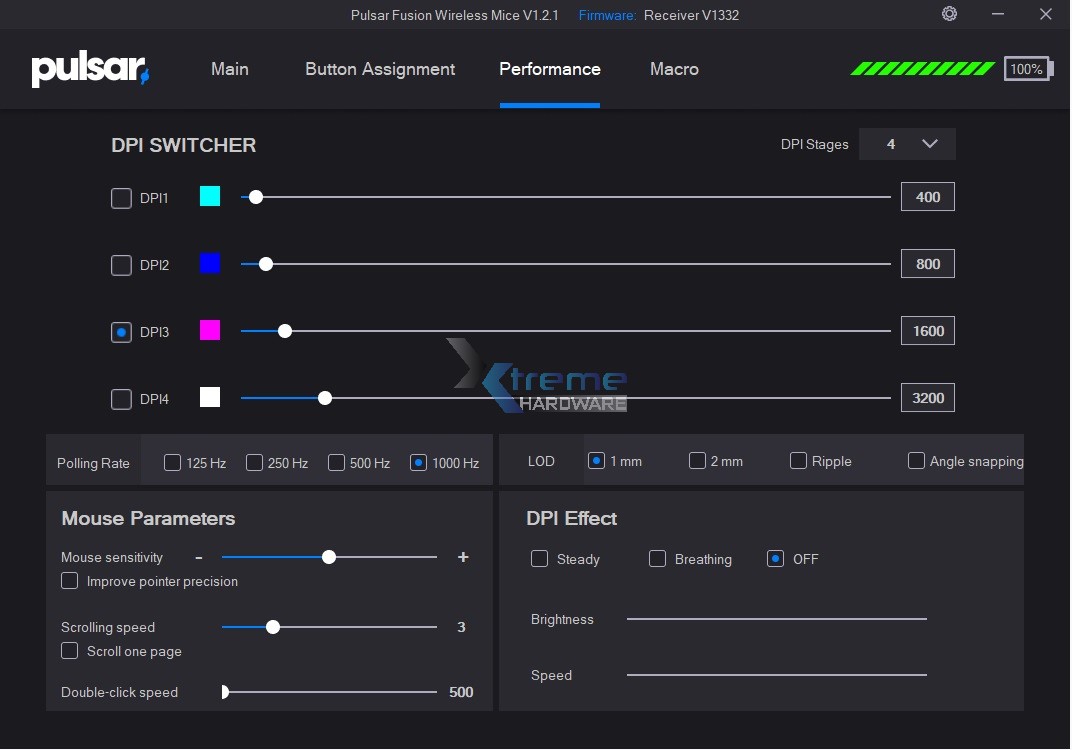The width and height of the screenshot is (1072, 750).
Task: Open settings via the gear icon
Action: pos(949,14)
